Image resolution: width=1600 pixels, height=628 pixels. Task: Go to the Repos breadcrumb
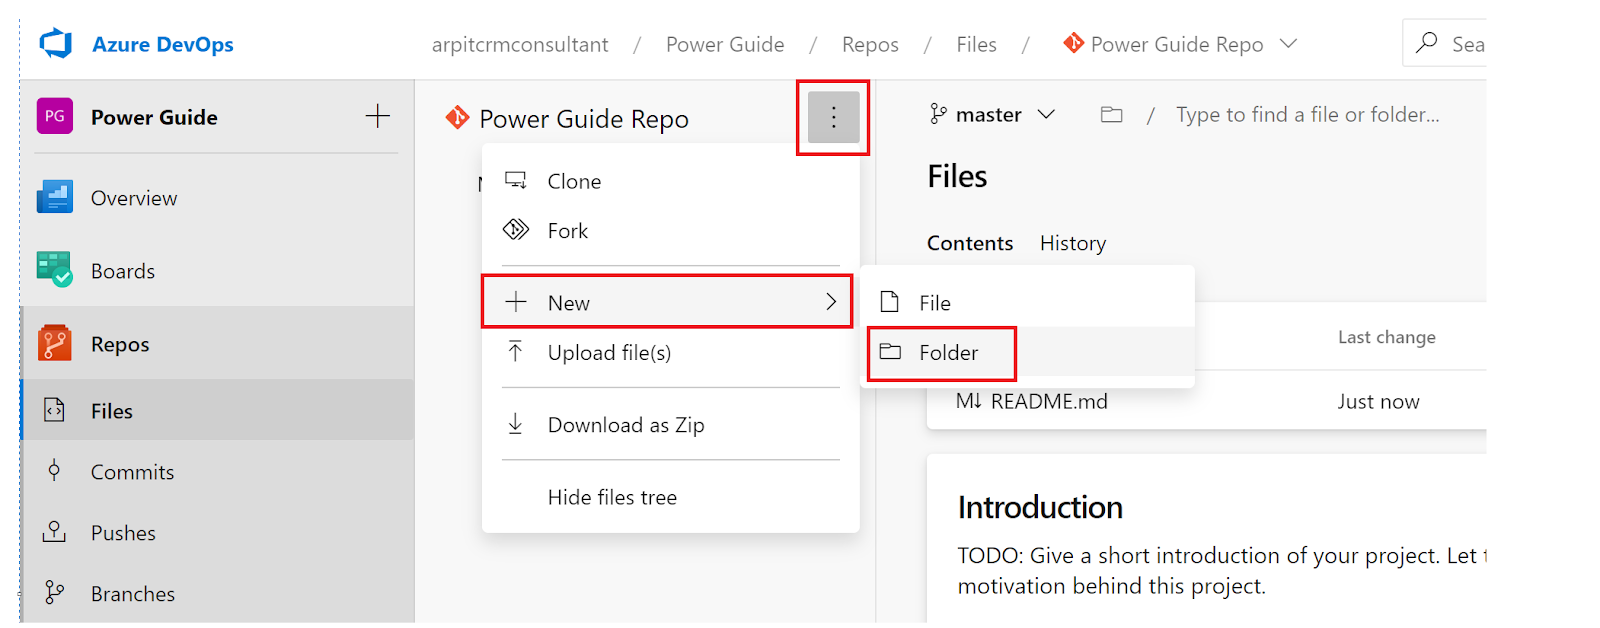[x=870, y=45]
